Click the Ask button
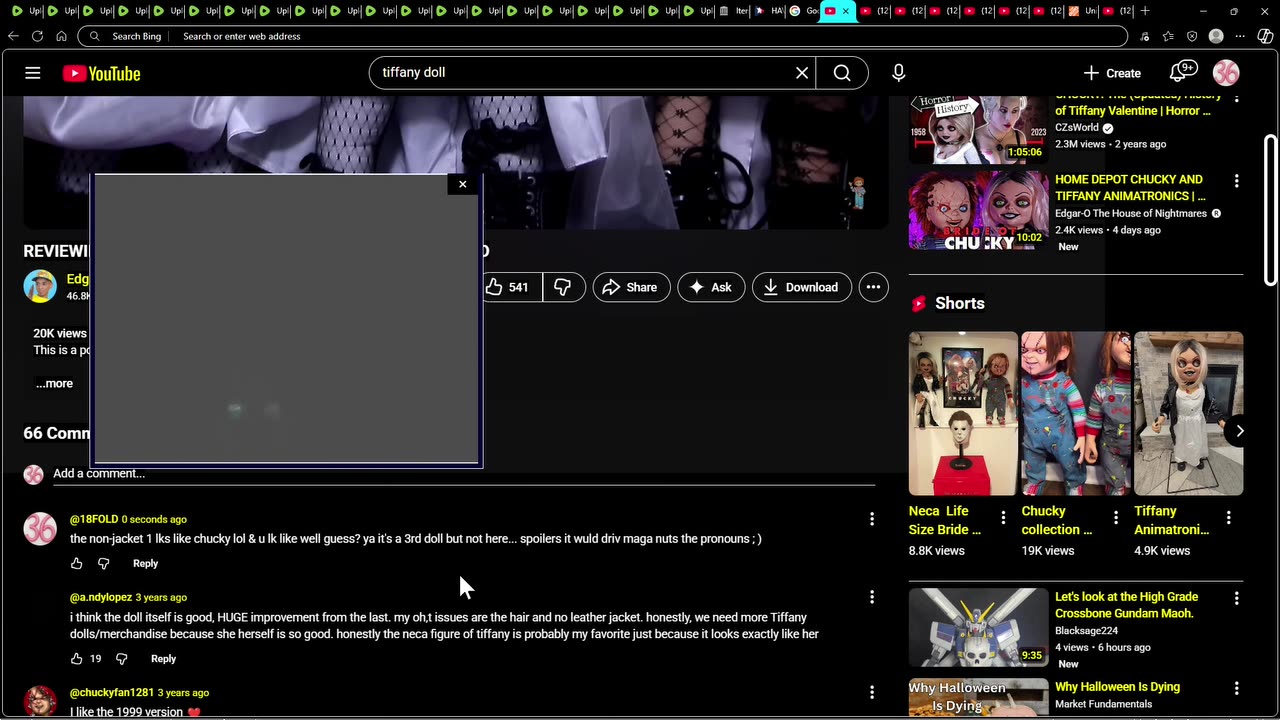Screen dimensions: 1280x720 tap(711, 287)
